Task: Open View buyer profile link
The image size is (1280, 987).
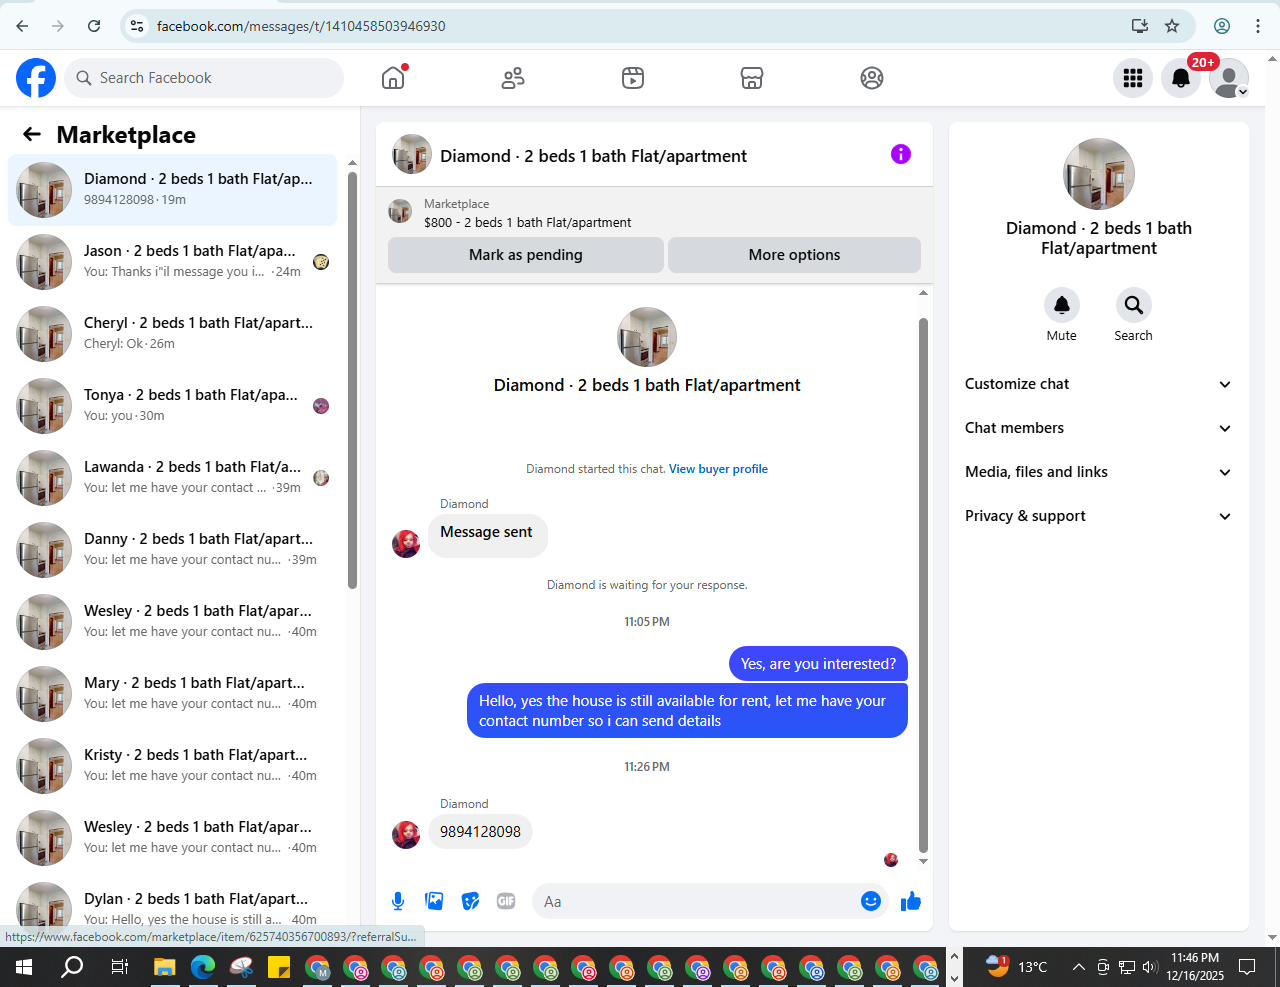Action: 718,469
